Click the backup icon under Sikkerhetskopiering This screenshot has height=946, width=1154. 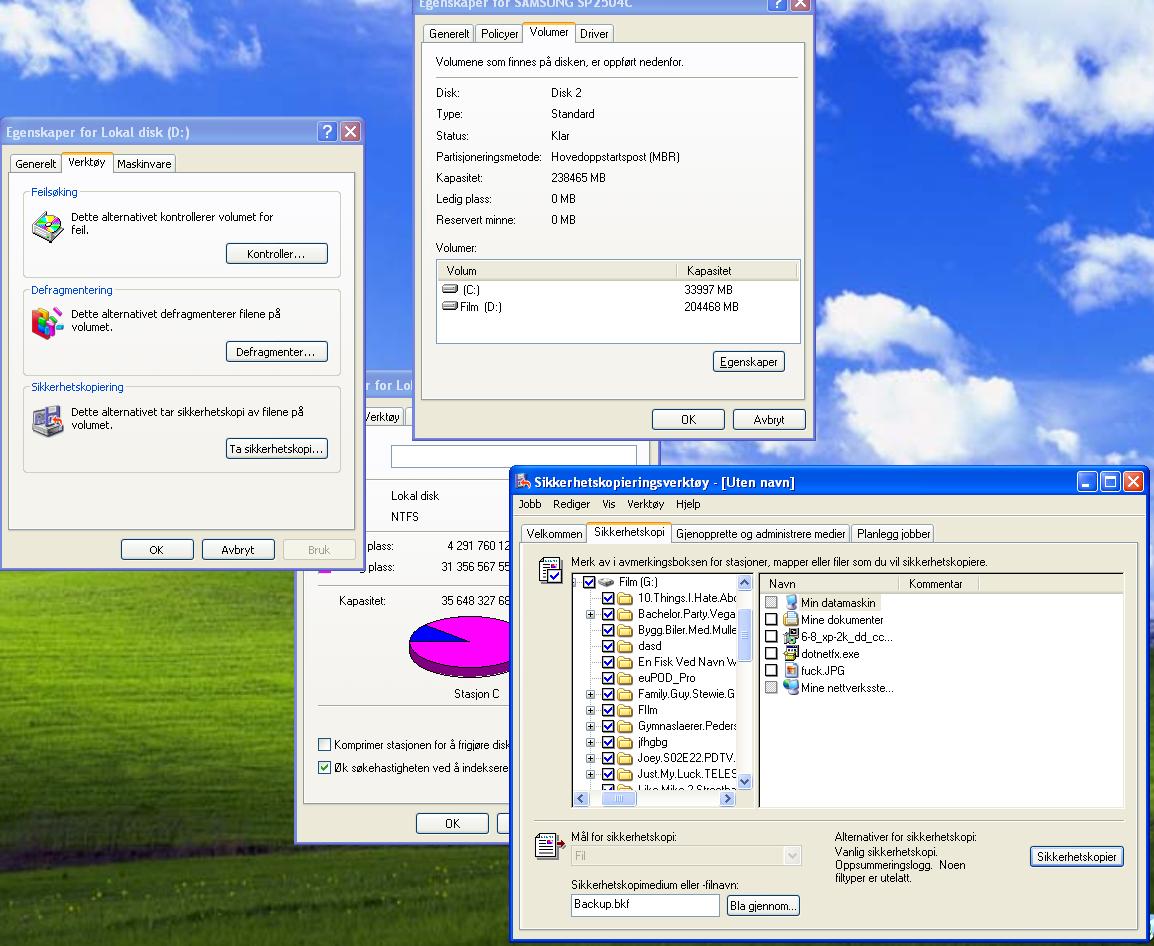tap(48, 420)
